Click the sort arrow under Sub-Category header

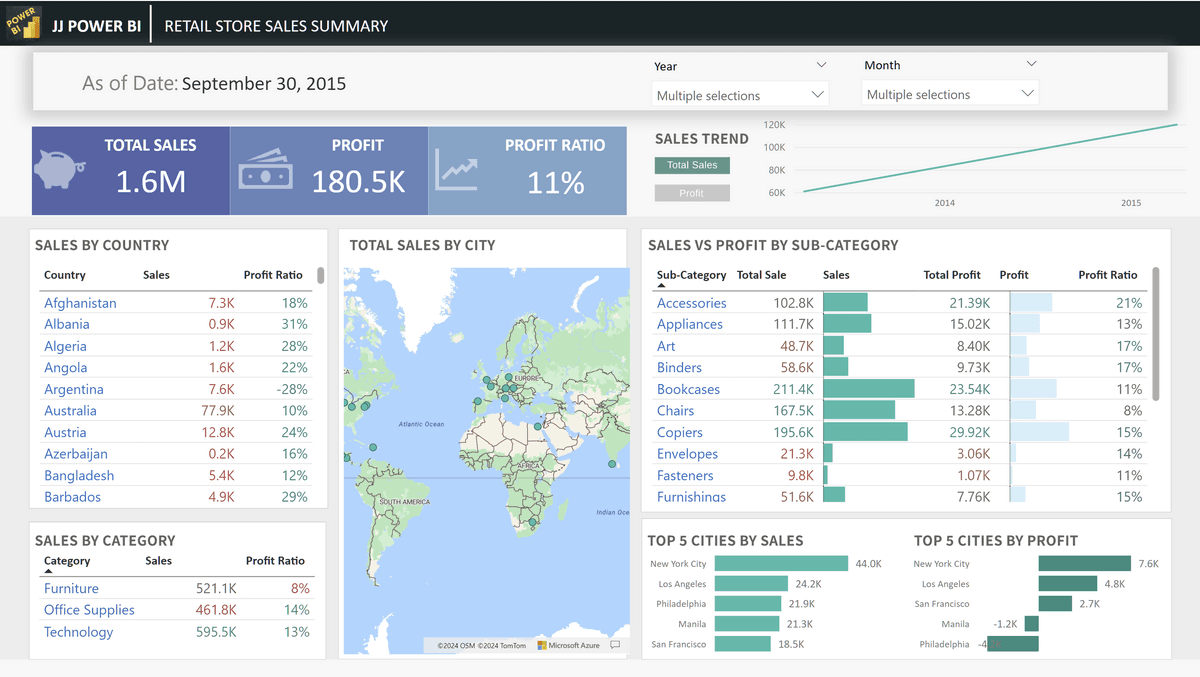click(x=661, y=286)
